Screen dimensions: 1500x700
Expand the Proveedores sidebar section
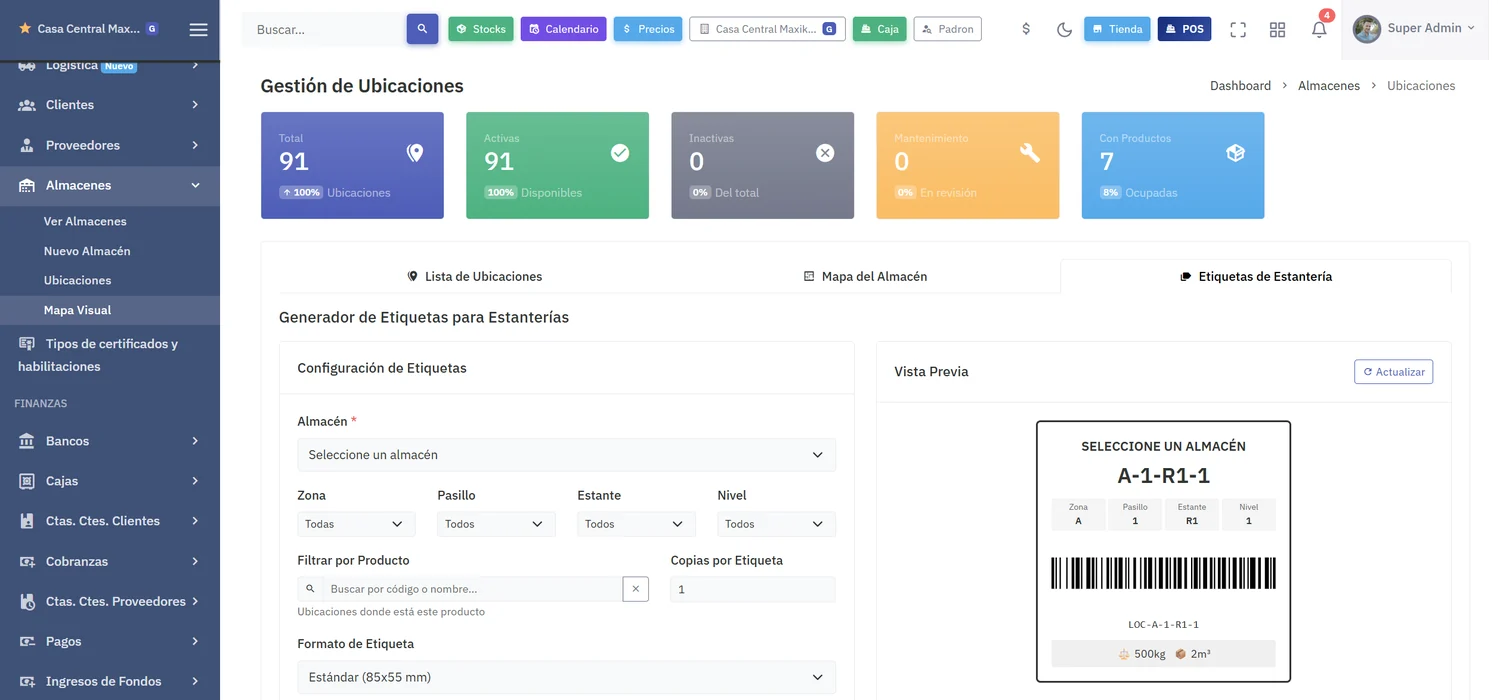coord(110,145)
